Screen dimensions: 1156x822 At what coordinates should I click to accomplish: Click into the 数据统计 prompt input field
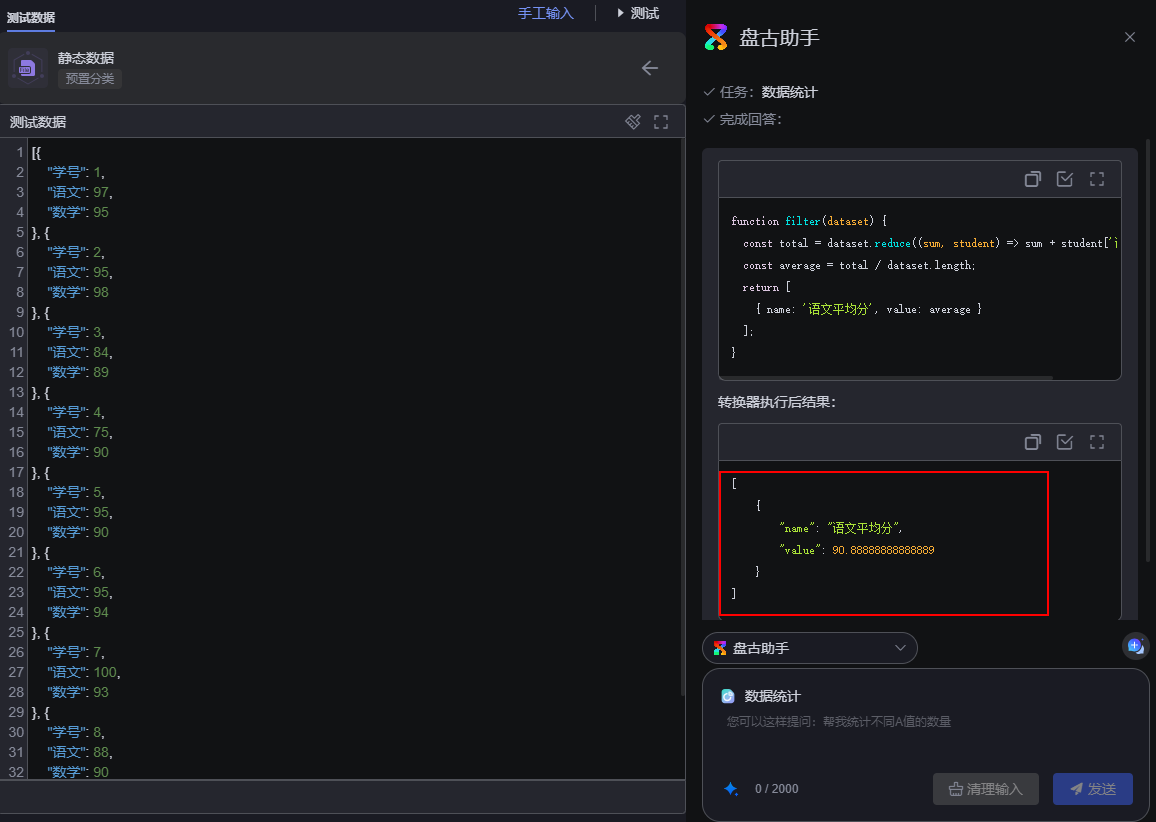(925, 737)
